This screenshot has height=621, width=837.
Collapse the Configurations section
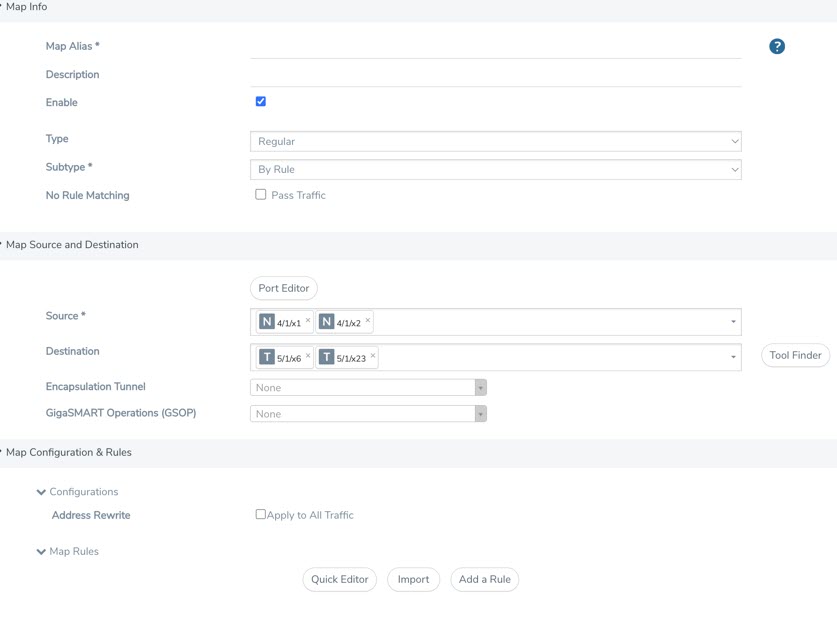[41, 492]
